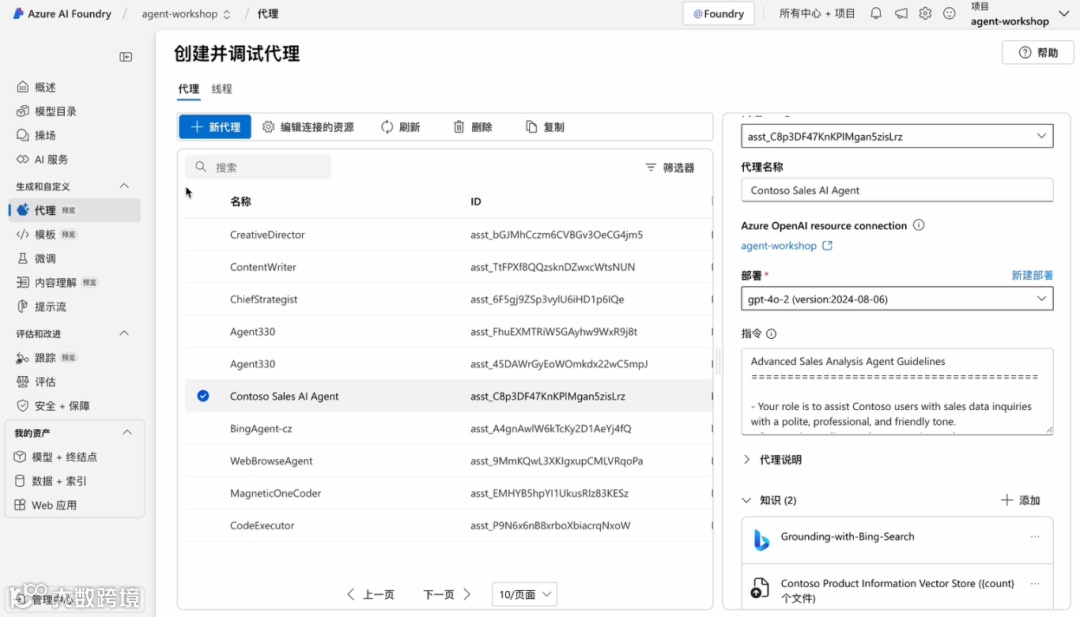Collapse the left sidebar panel icon
Image resolution: width=1080 pixels, height=617 pixels.
(x=125, y=56)
